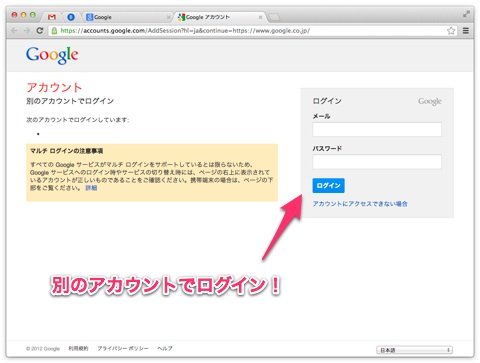Focus the address bar URL
The height and width of the screenshot is (363, 480).
185,31
